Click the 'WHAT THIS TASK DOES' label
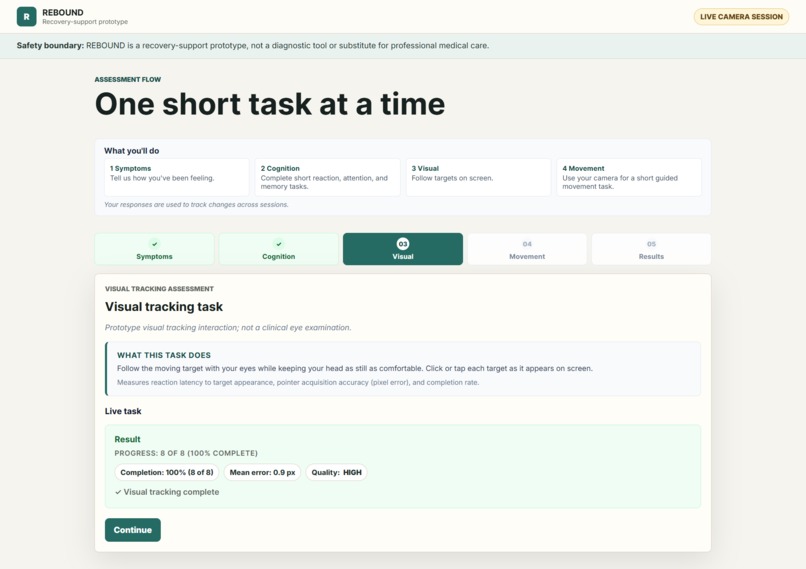The height and width of the screenshot is (569, 806). (164, 355)
